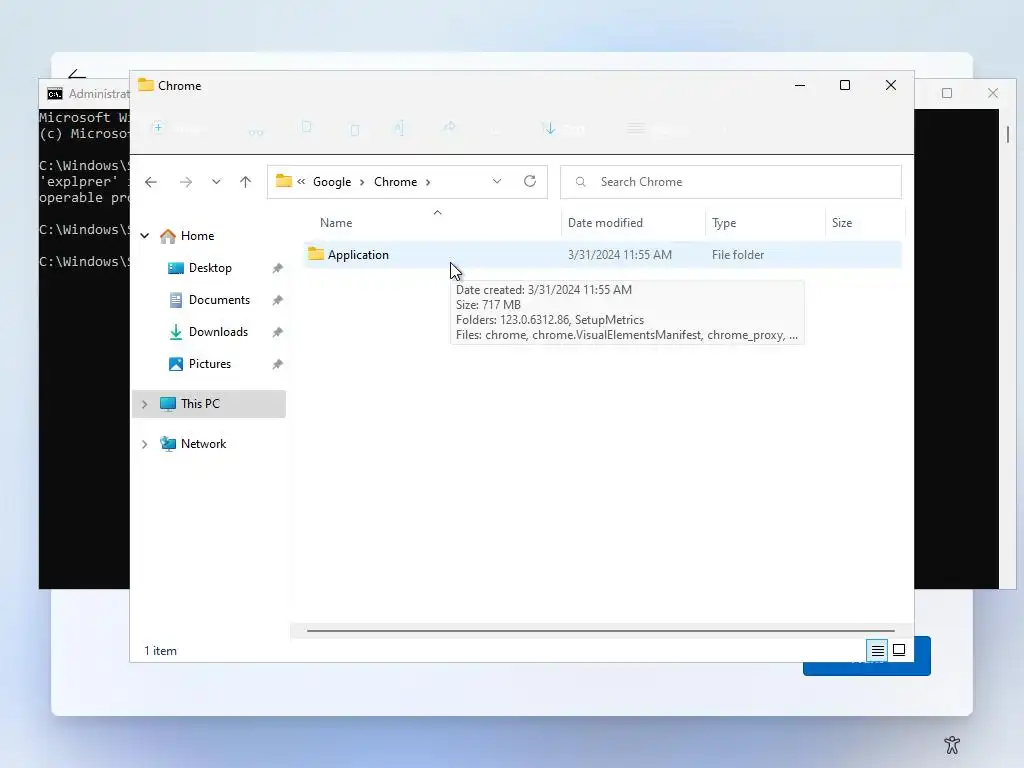The height and width of the screenshot is (768, 1024).
Task: Switch to details view in the status bar
Action: 877,650
